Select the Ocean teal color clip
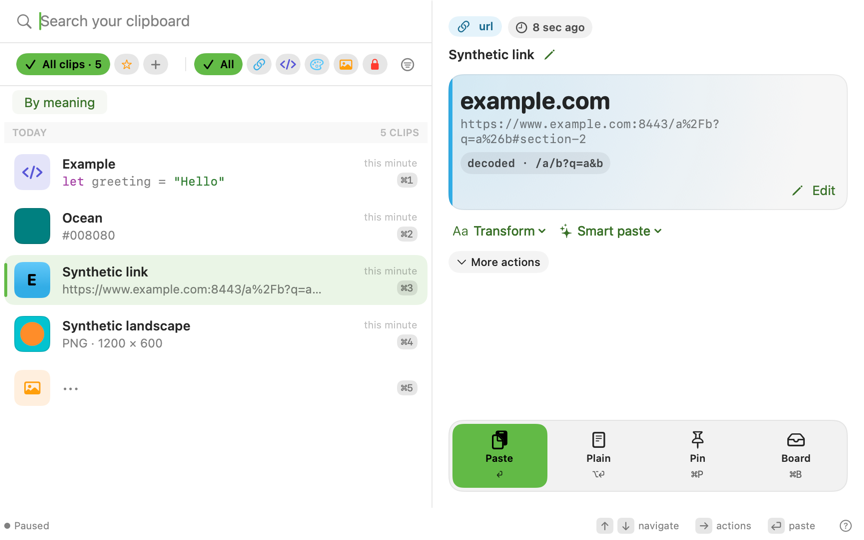This screenshot has width=864, height=540. [216, 226]
